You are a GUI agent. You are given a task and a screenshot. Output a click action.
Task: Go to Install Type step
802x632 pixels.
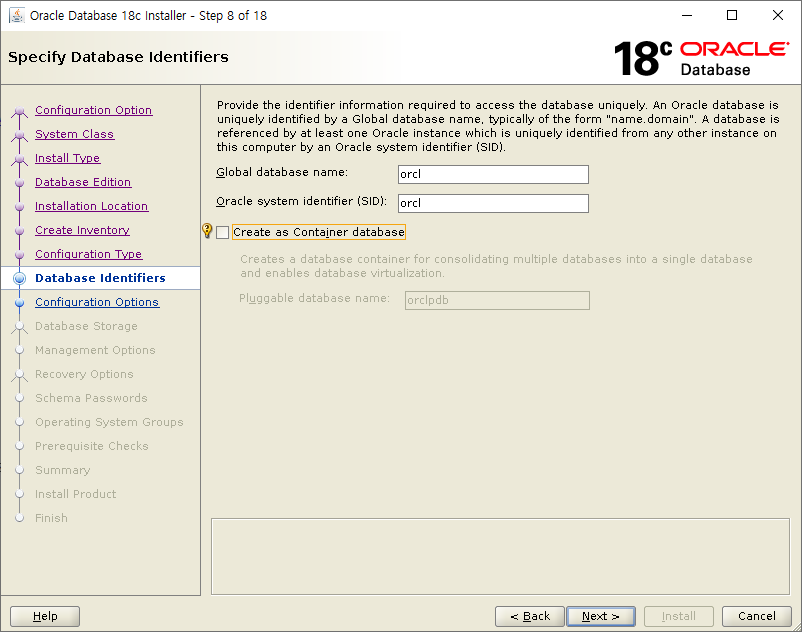(68, 158)
